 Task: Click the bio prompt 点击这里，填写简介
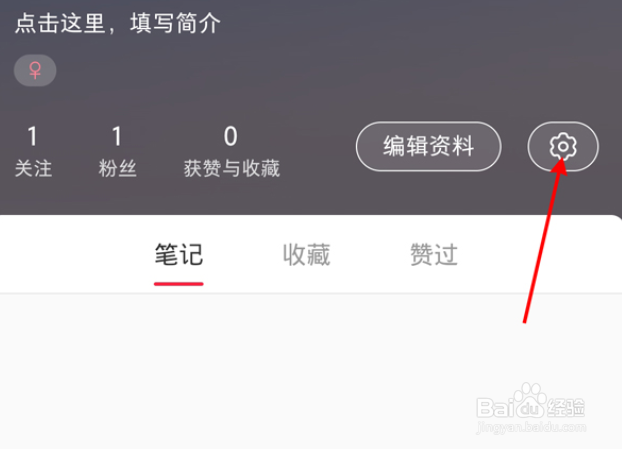(x=118, y=23)
